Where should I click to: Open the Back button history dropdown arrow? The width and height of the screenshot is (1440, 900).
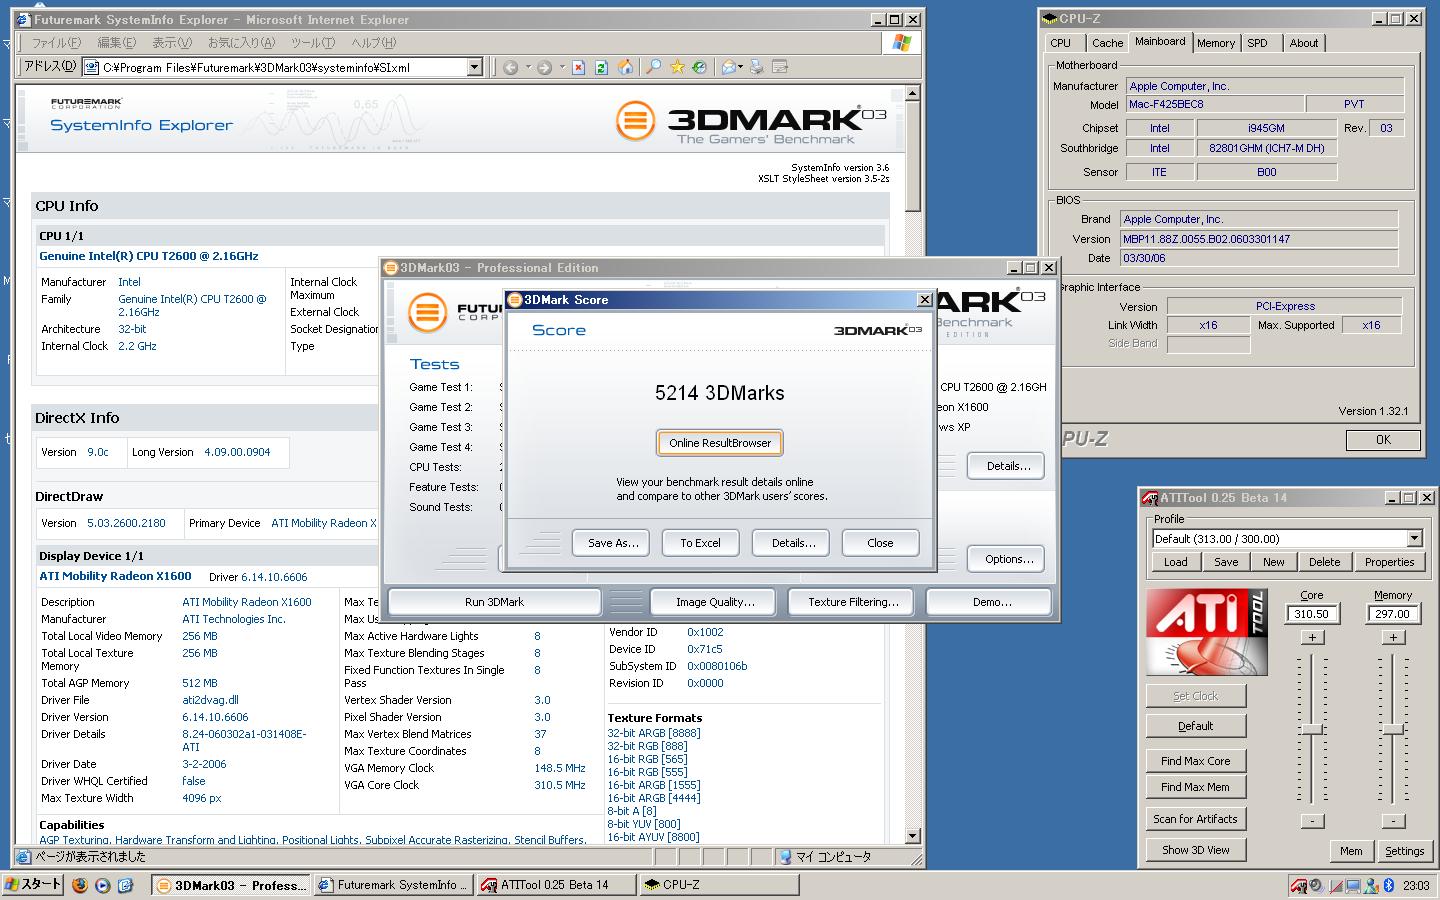(x=527, y=67)
